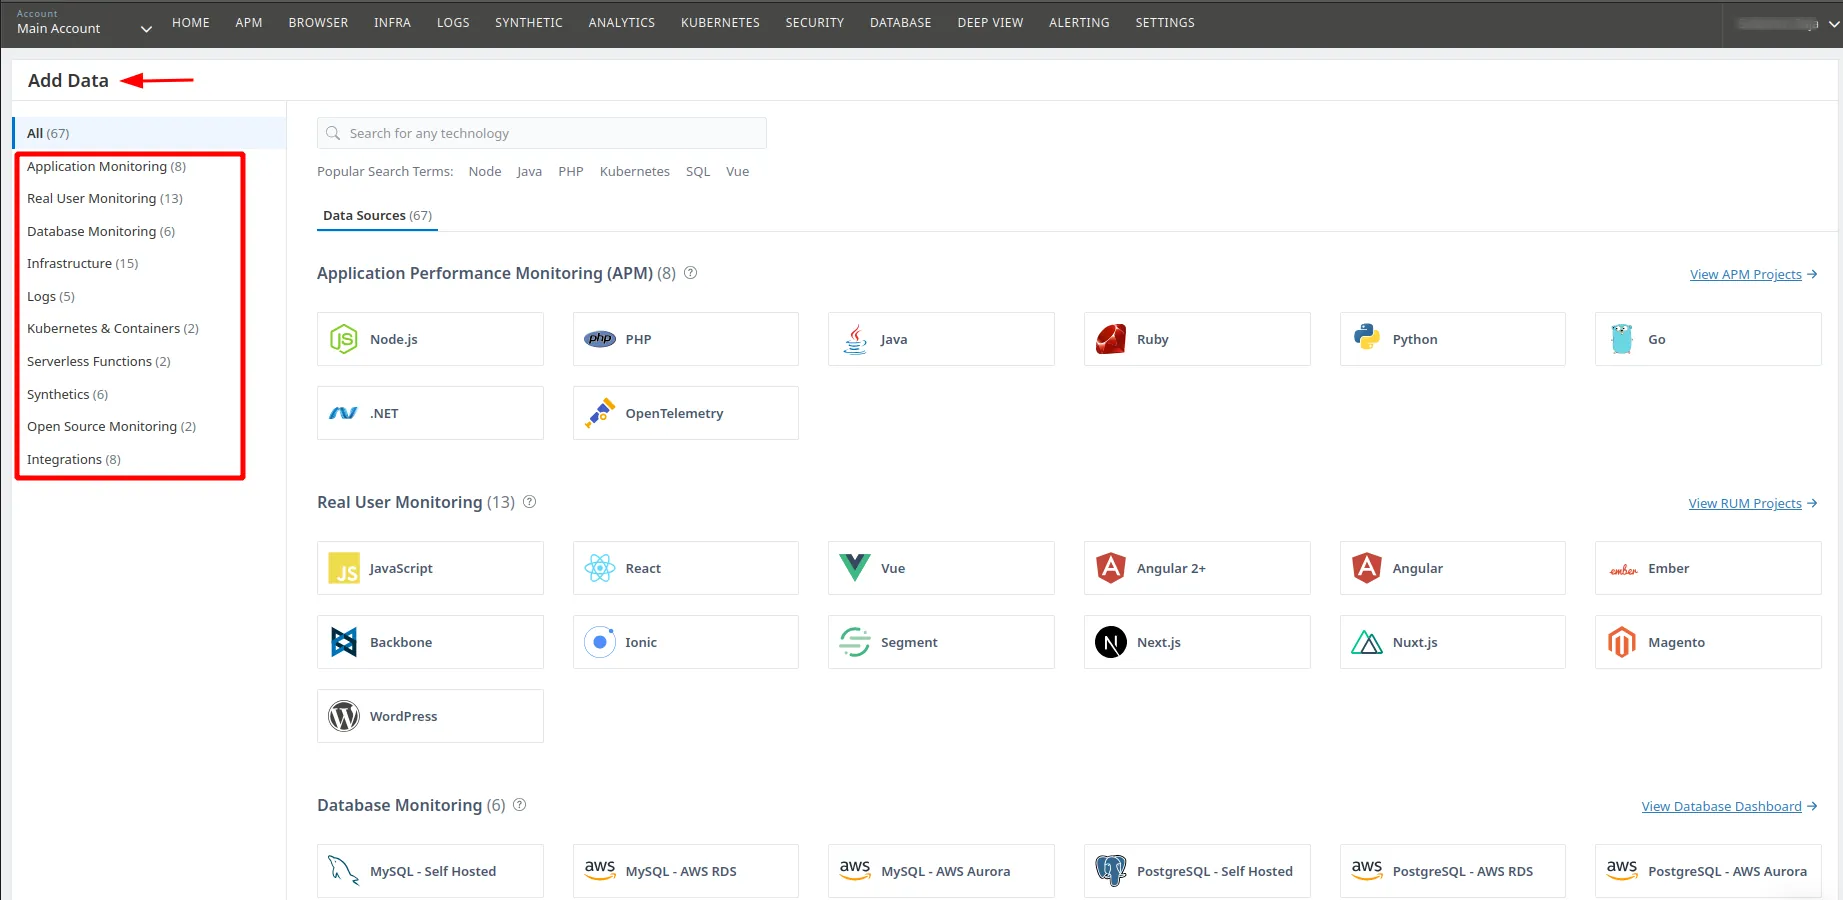
Task: Select the Ember logo icon
Action: pos(1623,569)
